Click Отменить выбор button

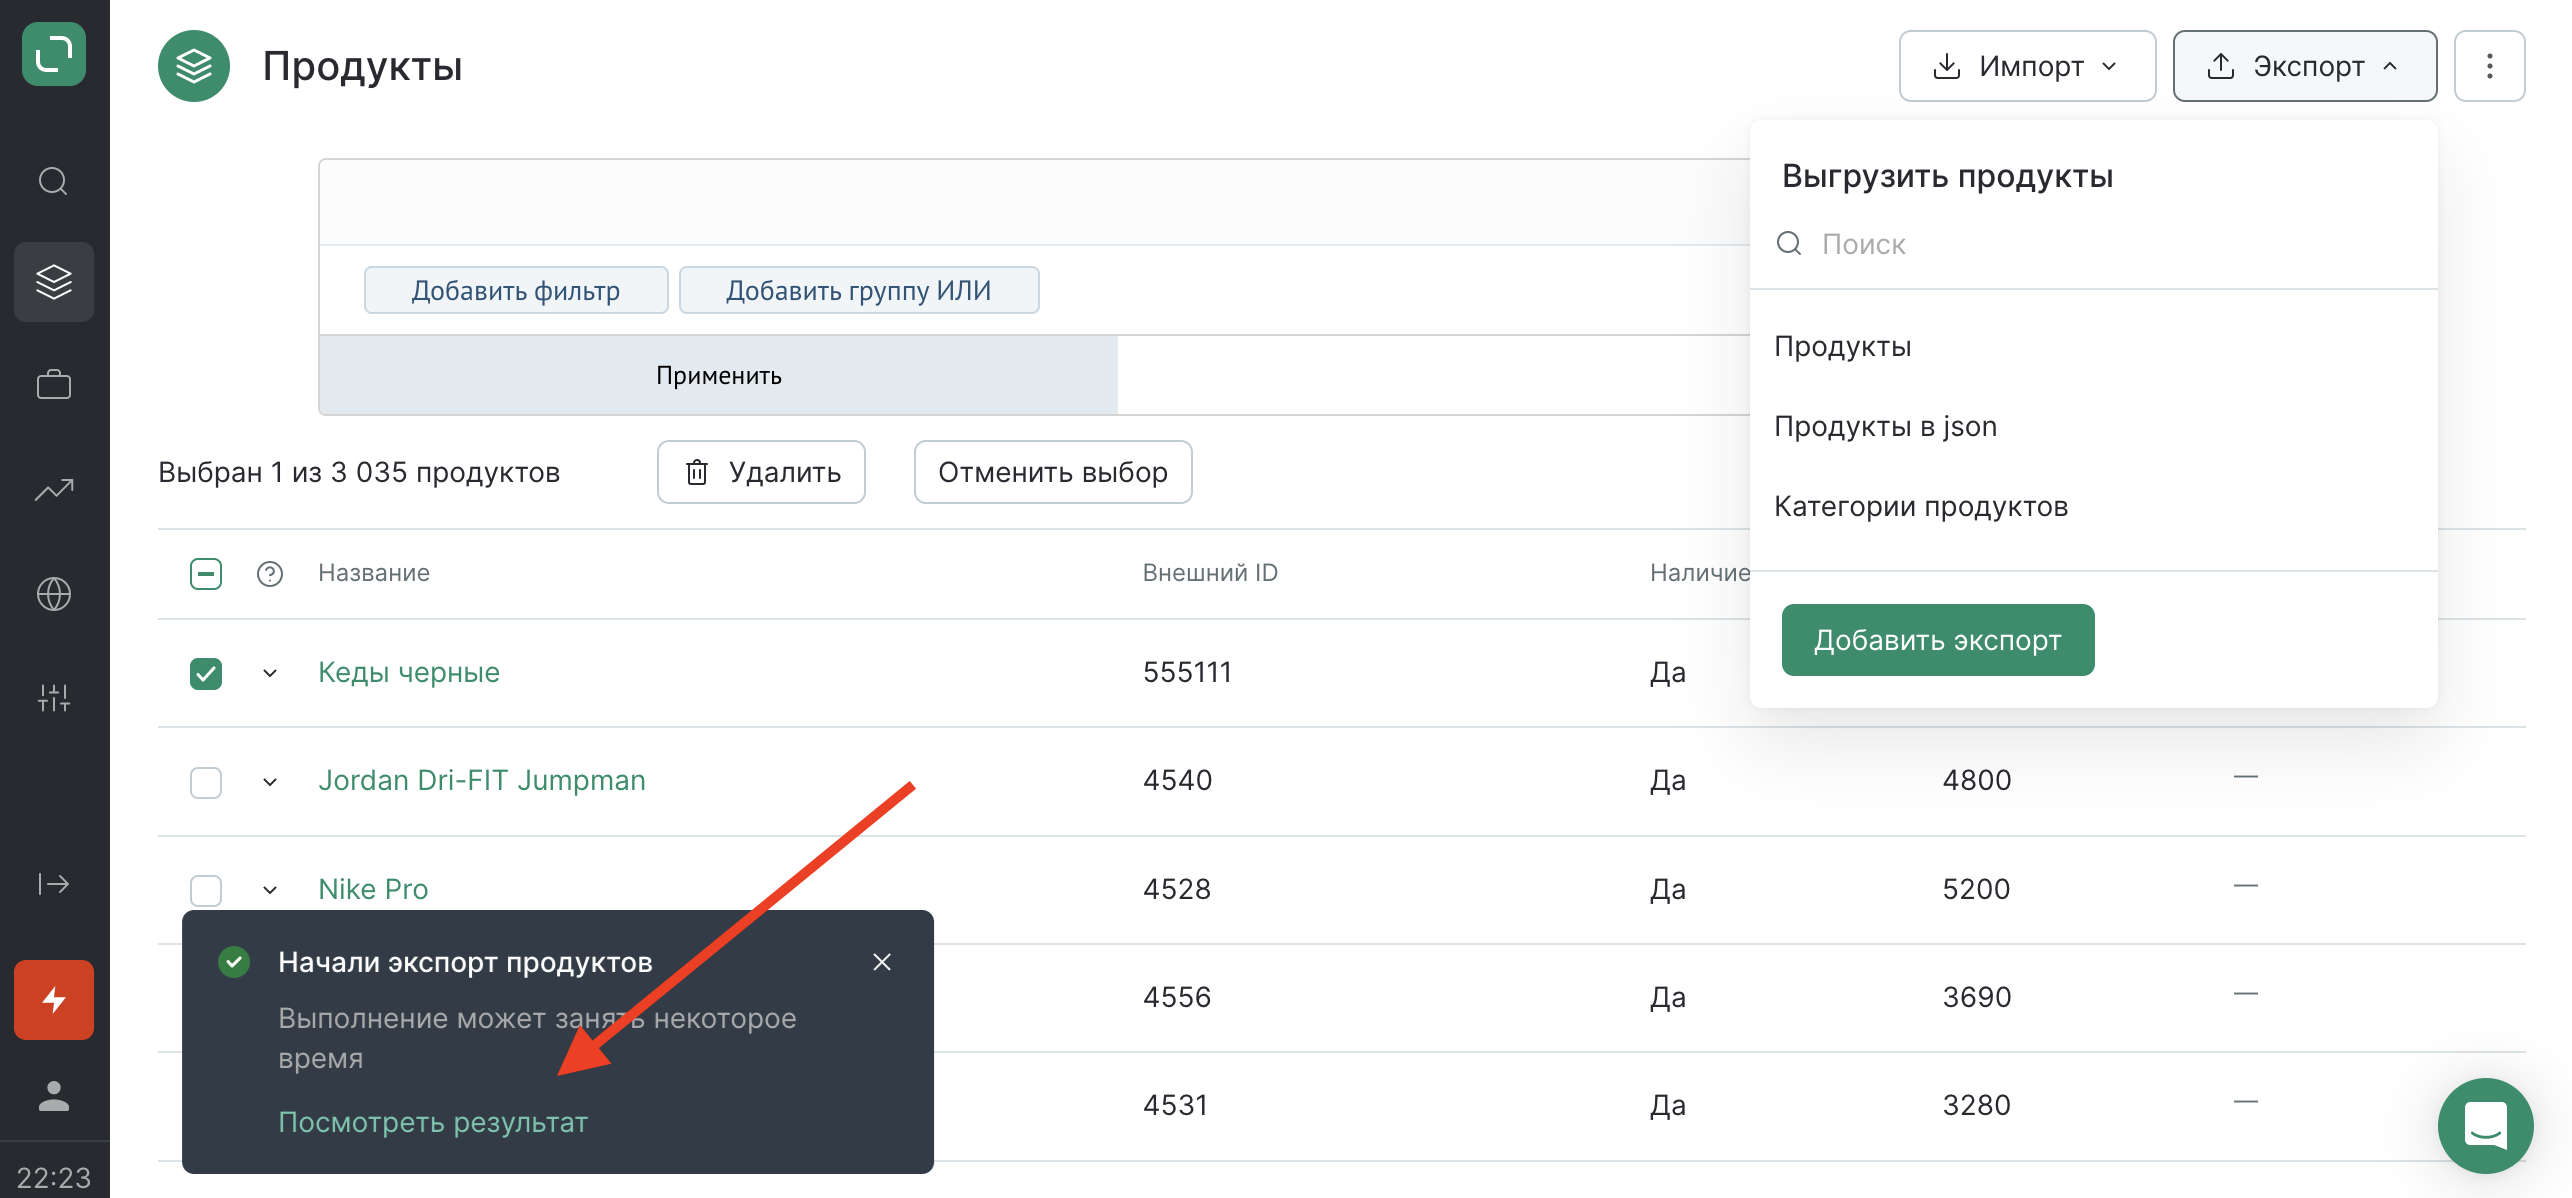(x=1053, y=472)
